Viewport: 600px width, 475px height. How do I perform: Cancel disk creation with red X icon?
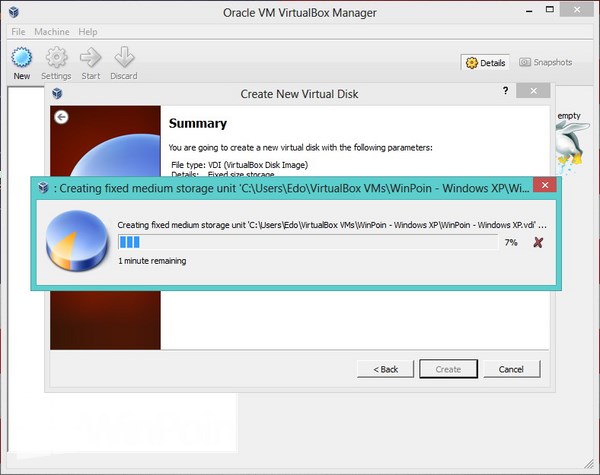coord(538,242)
